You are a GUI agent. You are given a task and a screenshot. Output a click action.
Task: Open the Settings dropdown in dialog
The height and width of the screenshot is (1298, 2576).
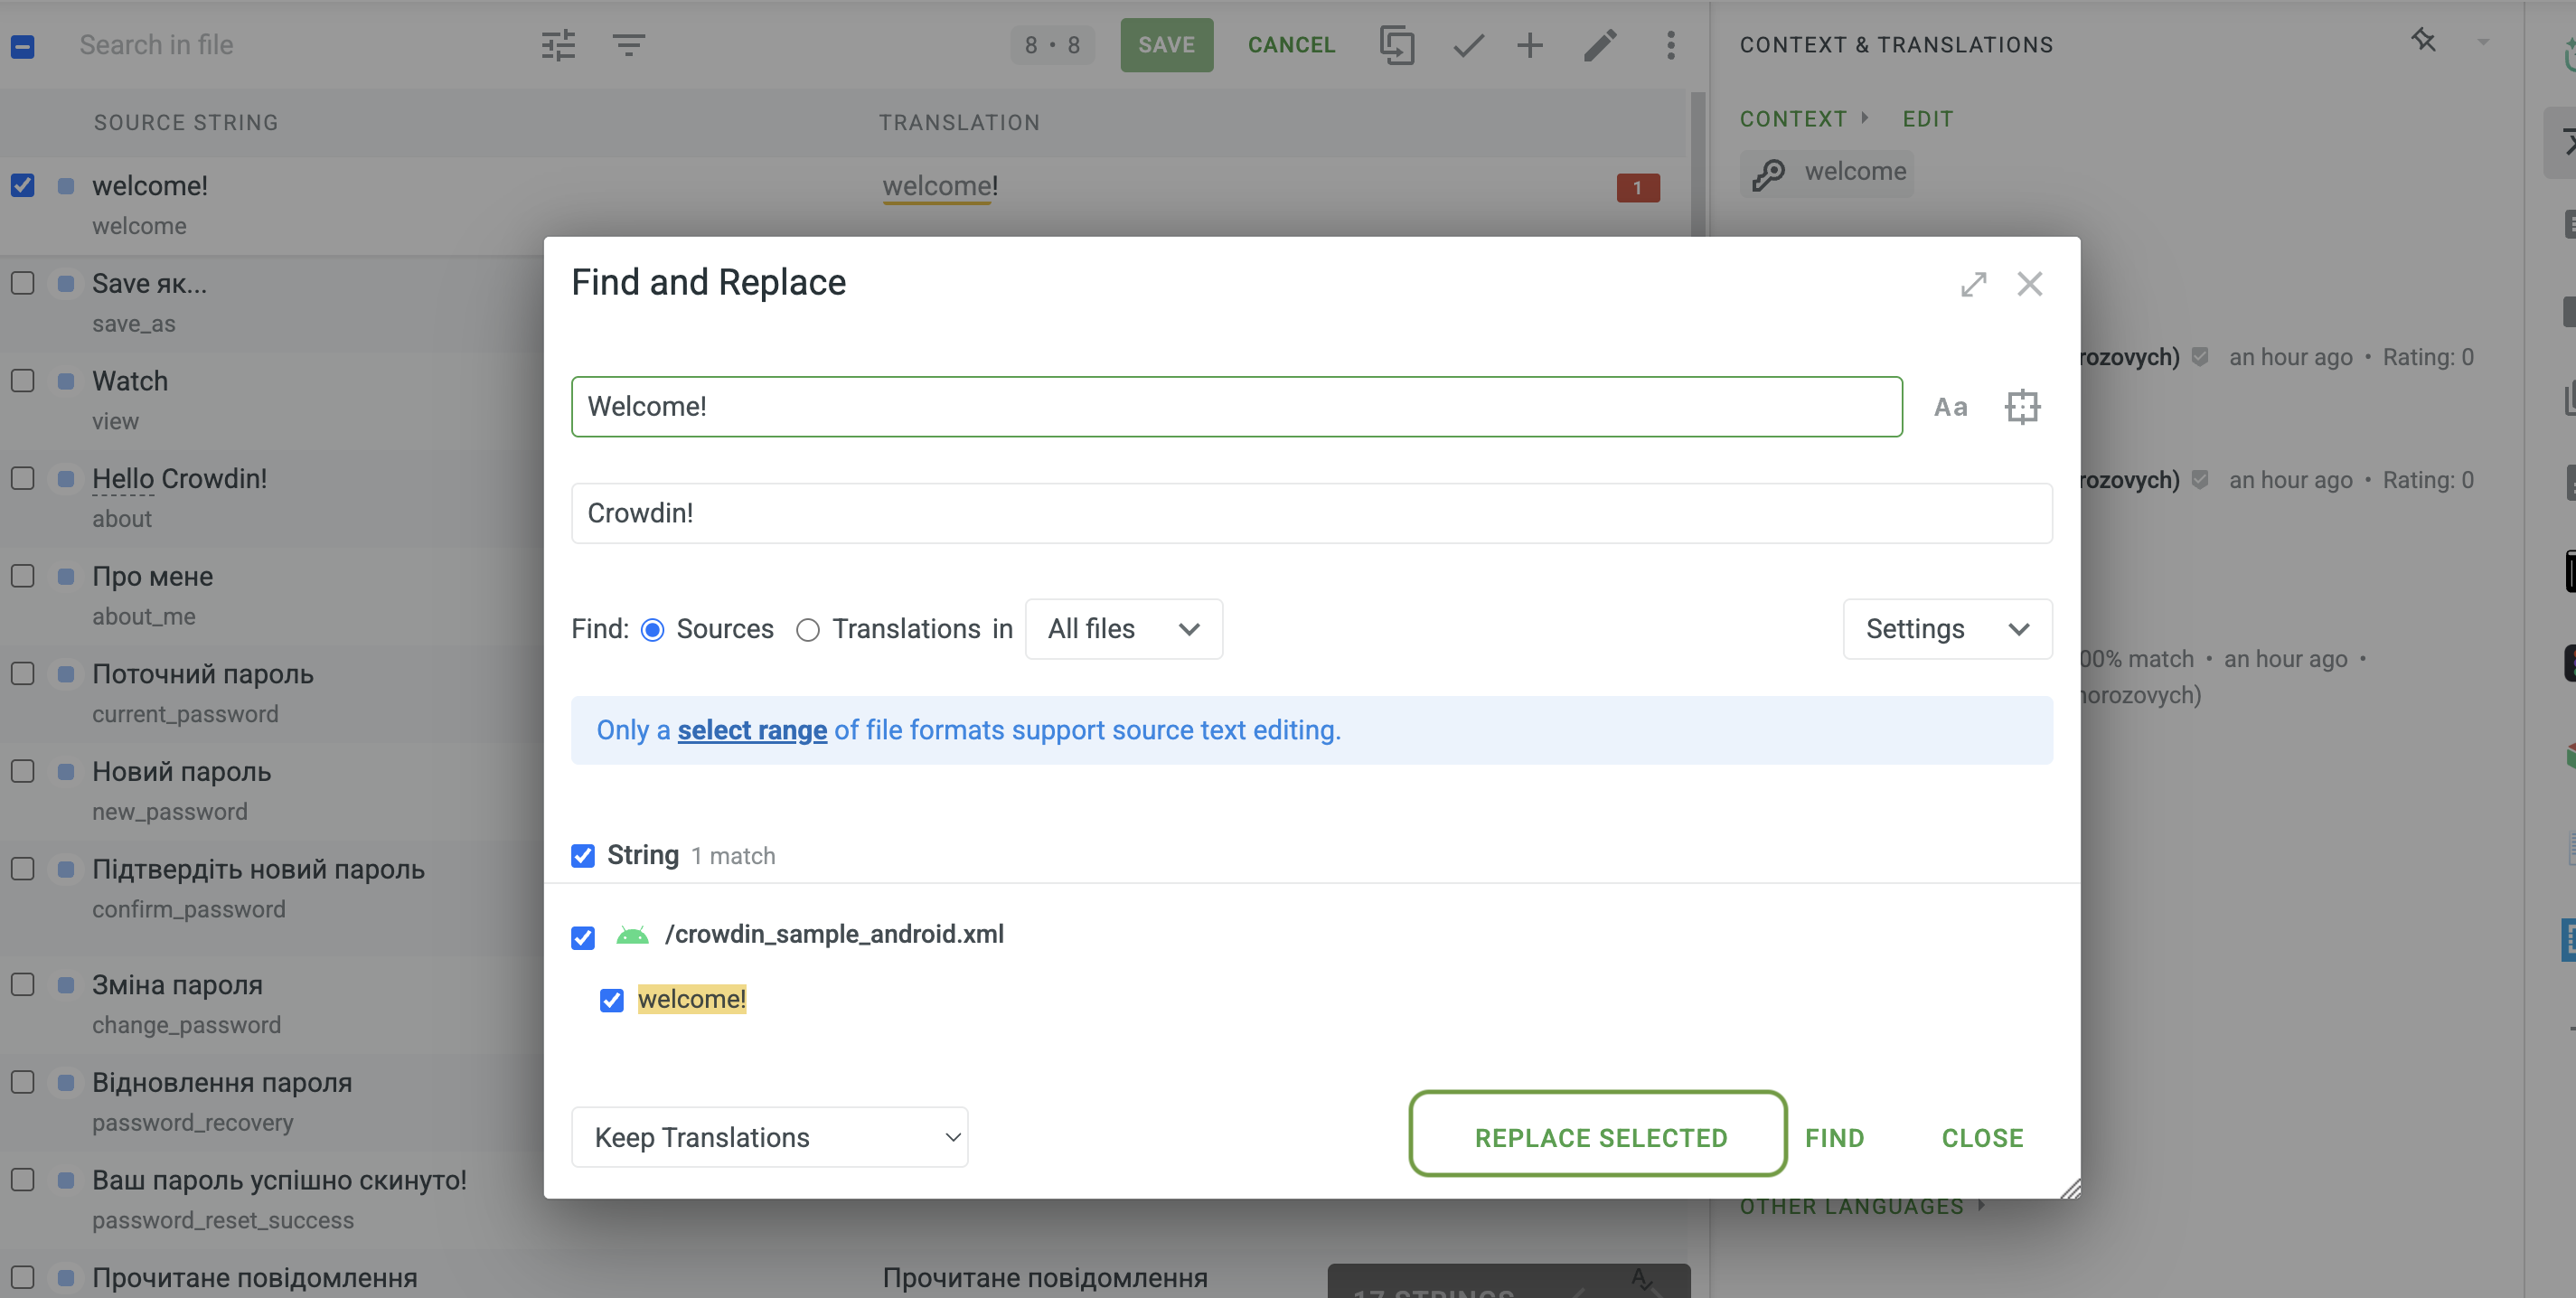(1947, 629)
